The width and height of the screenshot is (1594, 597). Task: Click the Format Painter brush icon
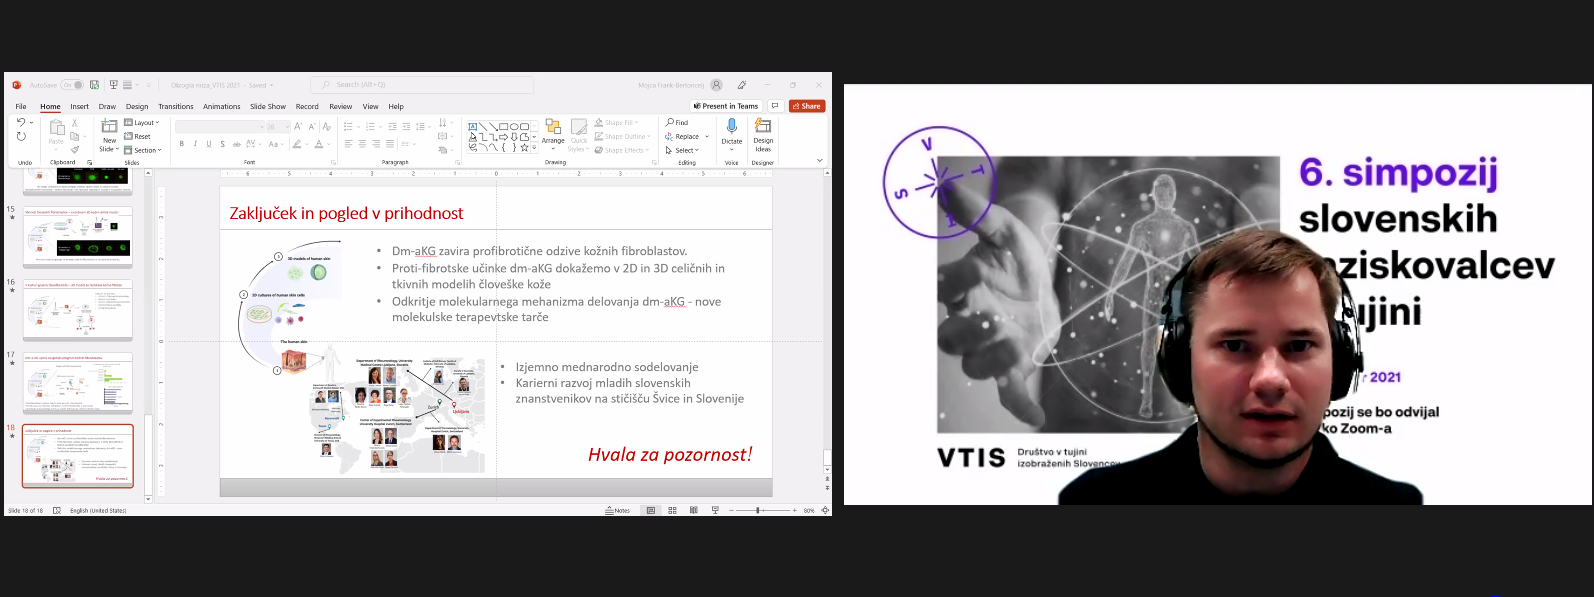click(75, 150)
